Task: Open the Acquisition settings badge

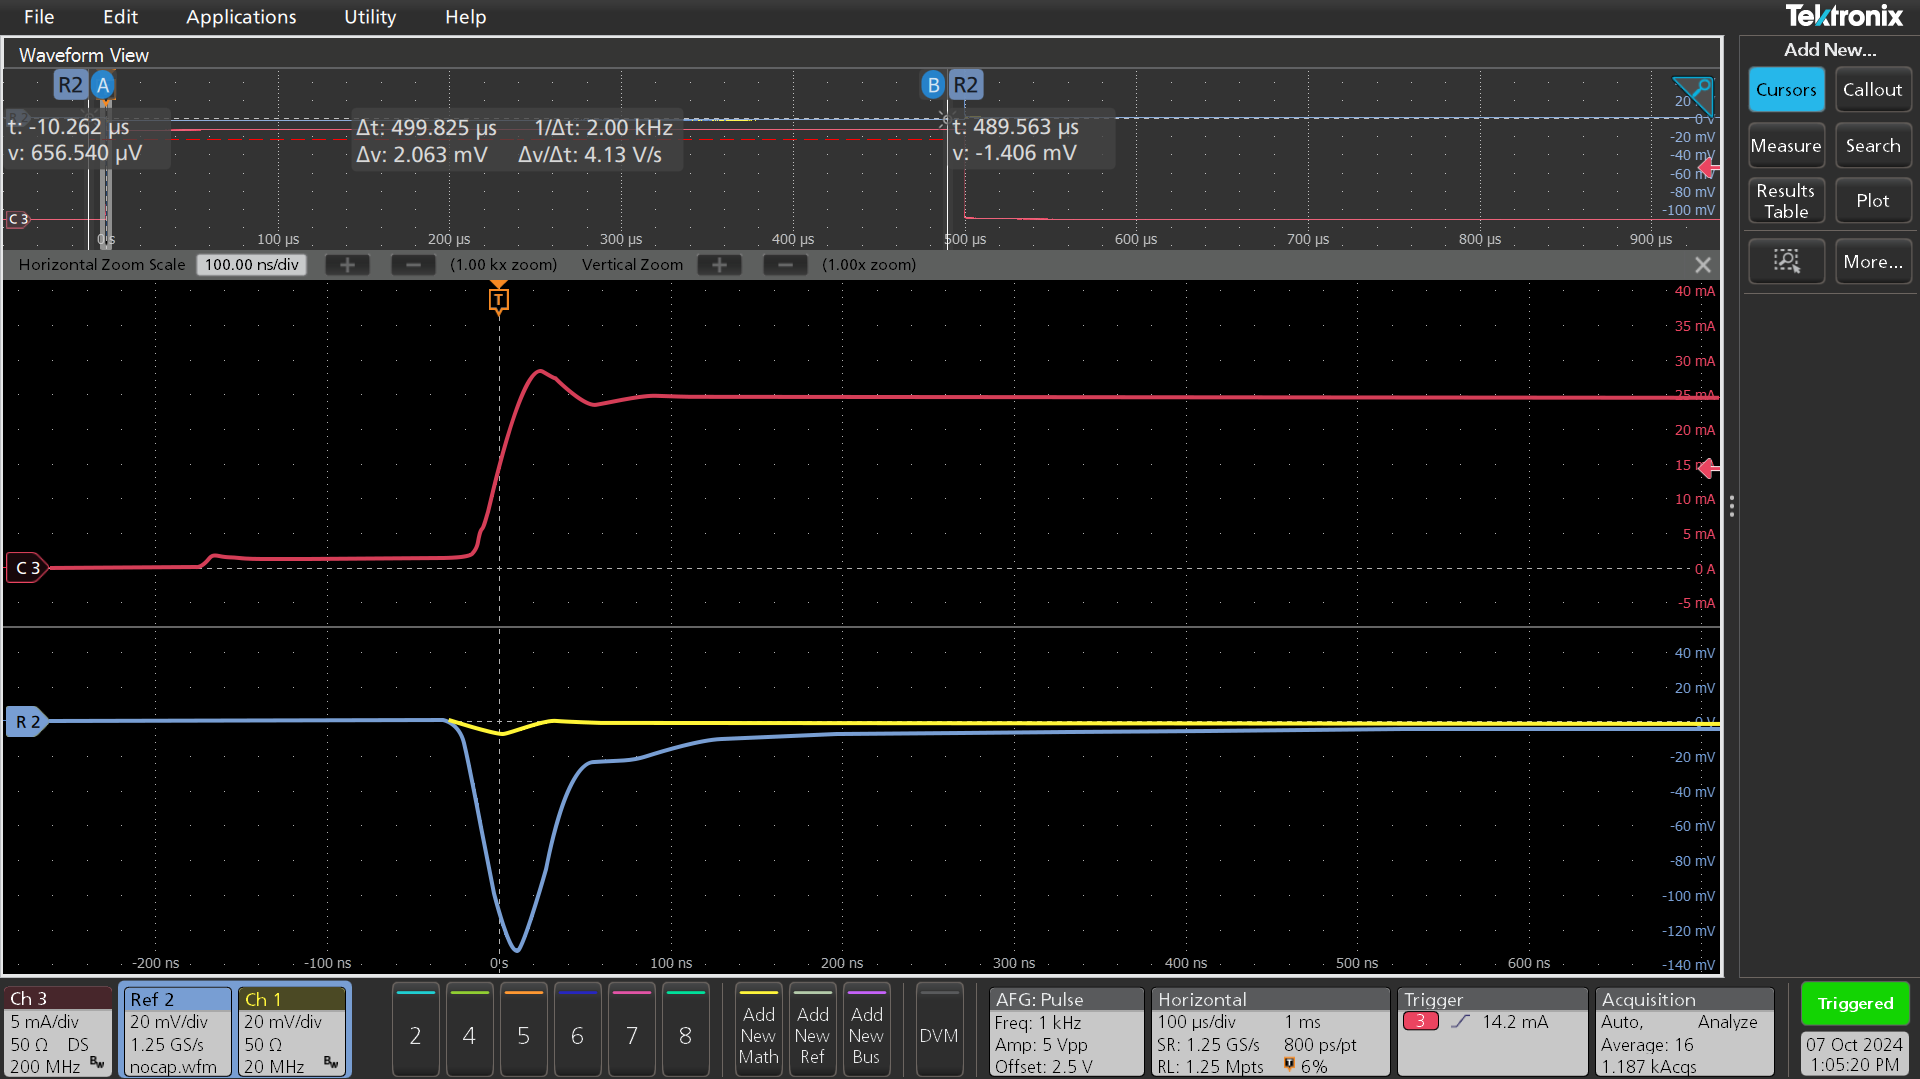Action: pyautogui.click(x=1684, y=1031)
